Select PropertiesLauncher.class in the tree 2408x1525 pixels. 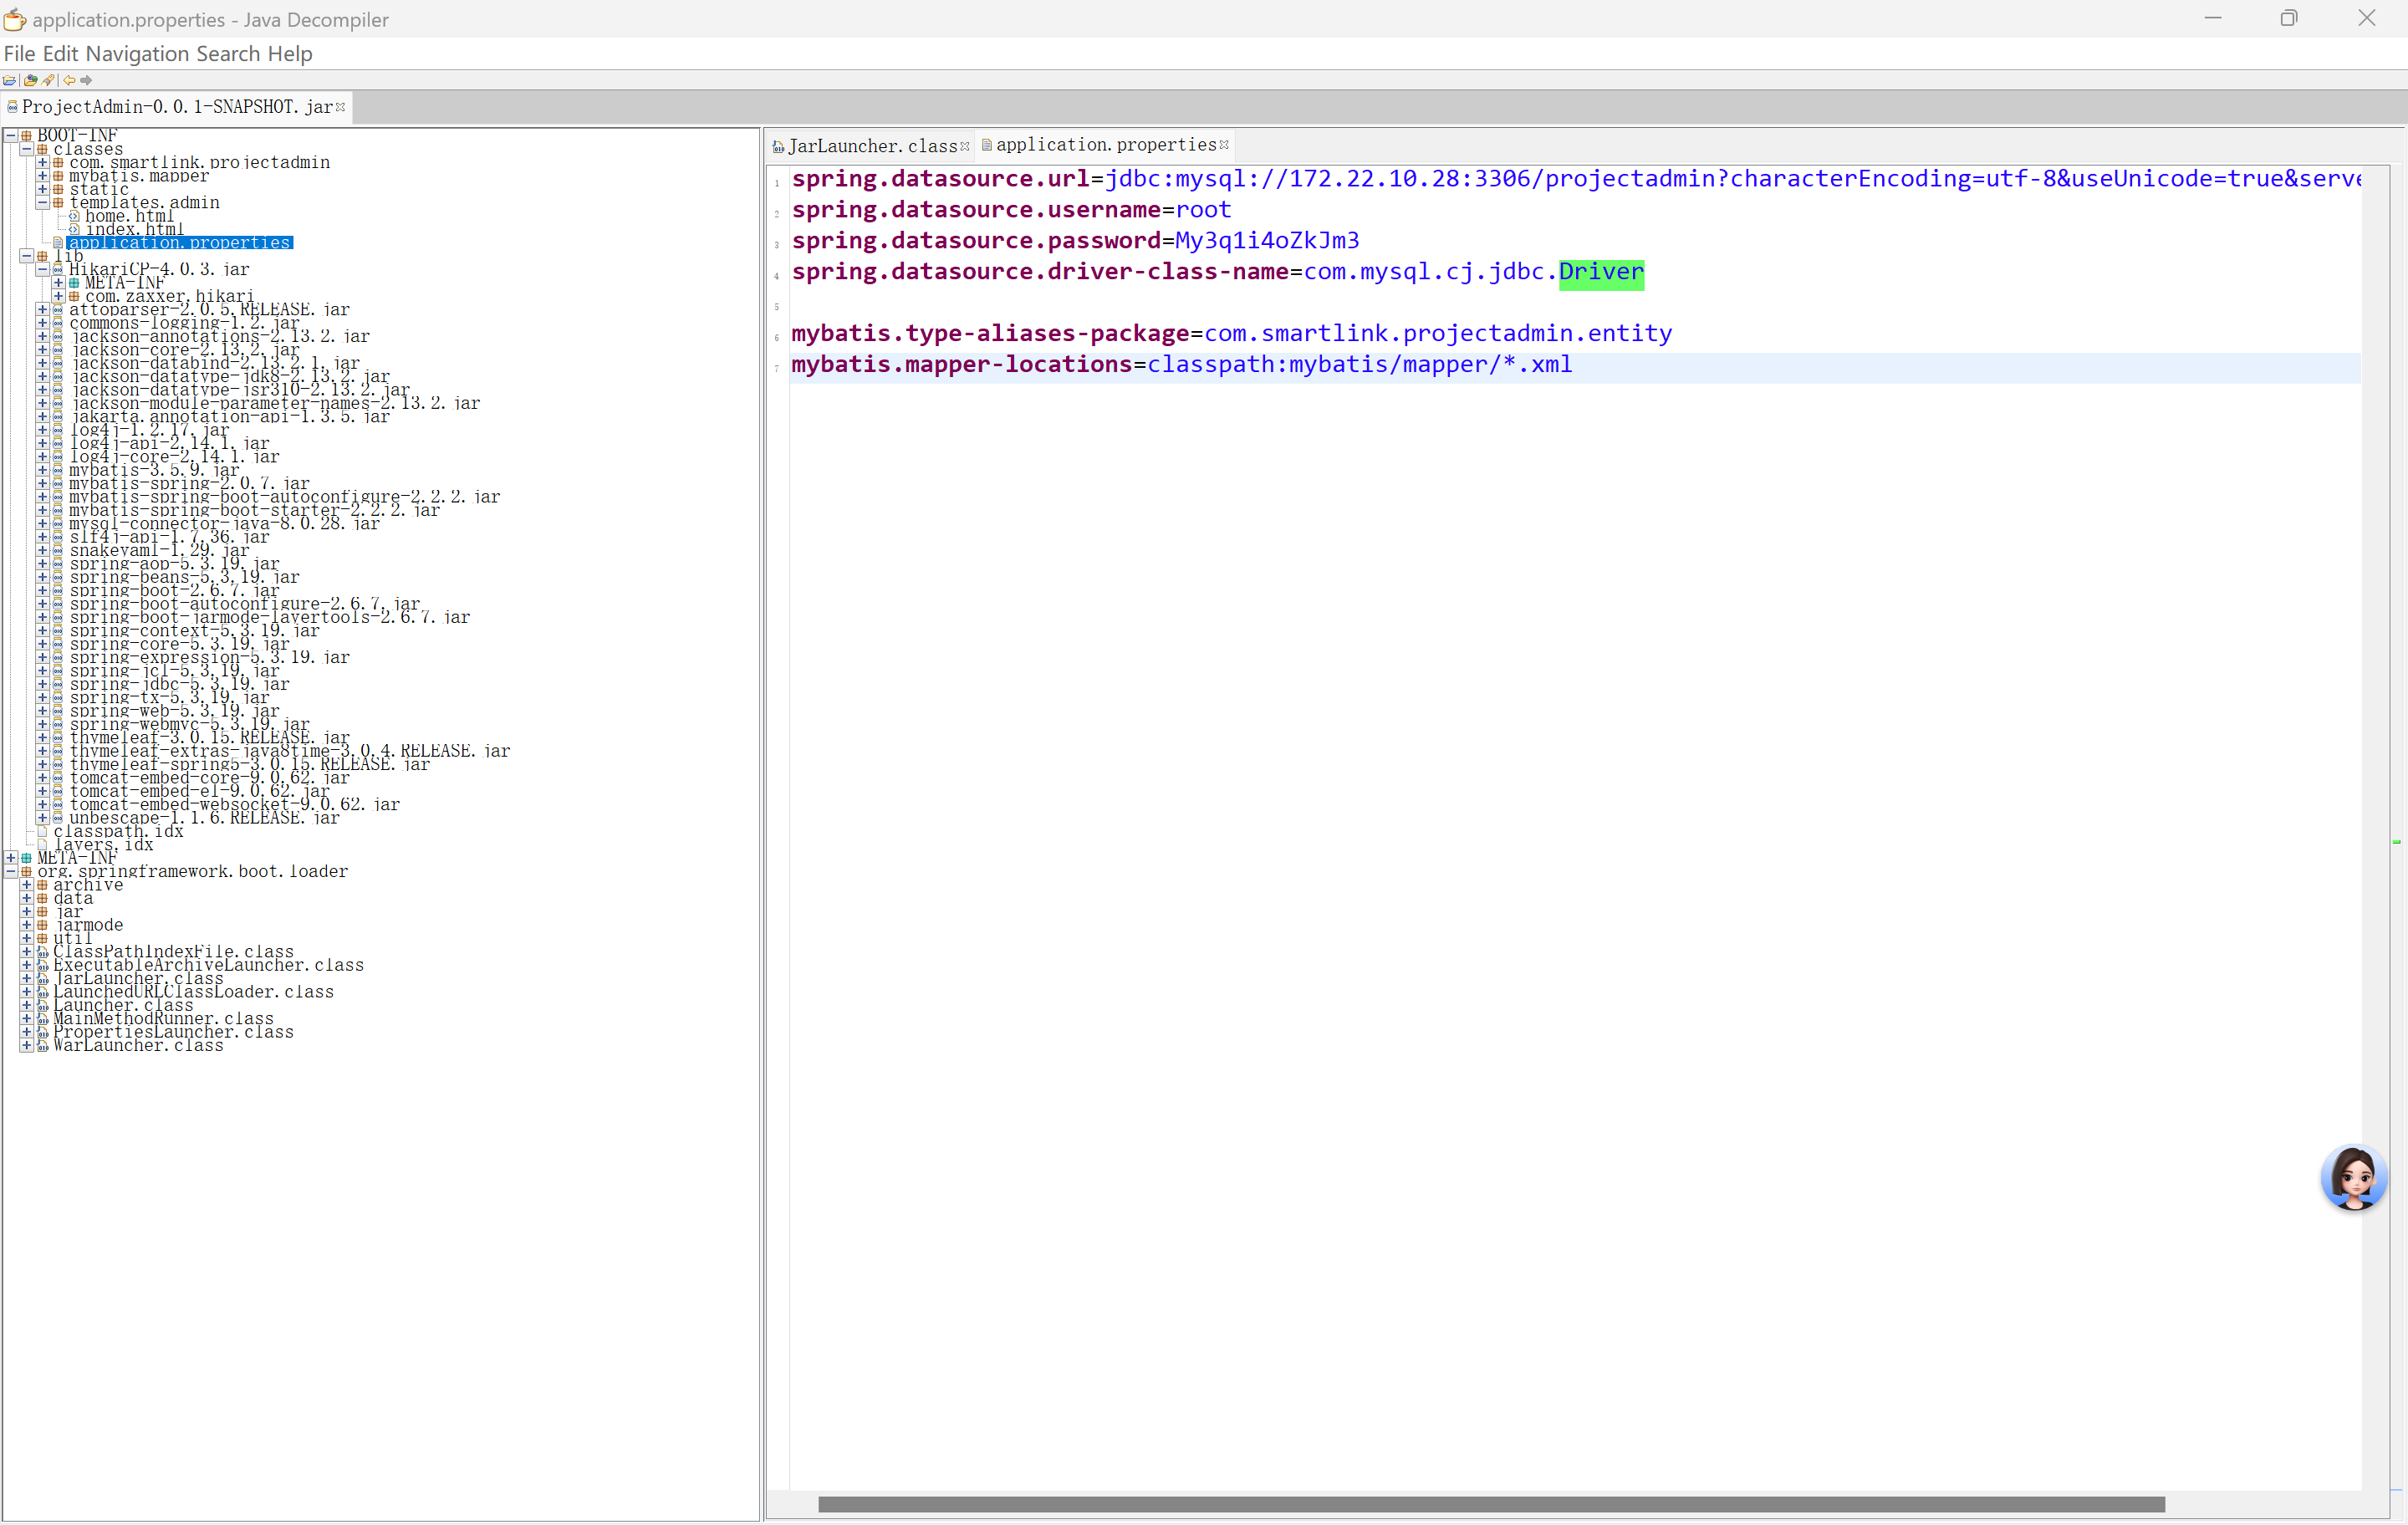(x=173, y=1032)
